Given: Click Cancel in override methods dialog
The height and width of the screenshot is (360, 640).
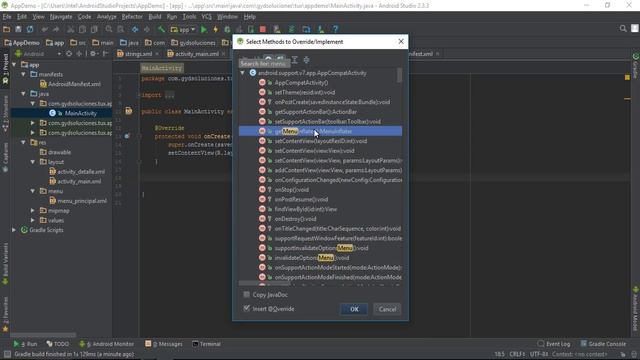Looking at the screenshot, I should [387, 309].
